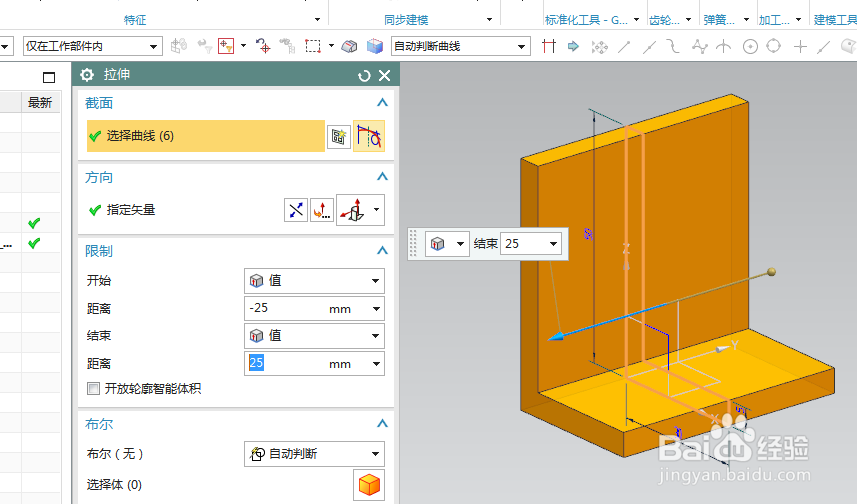Screen dimensions: 857x504
Task: Click the inferred vector icon
Action: 353,210
